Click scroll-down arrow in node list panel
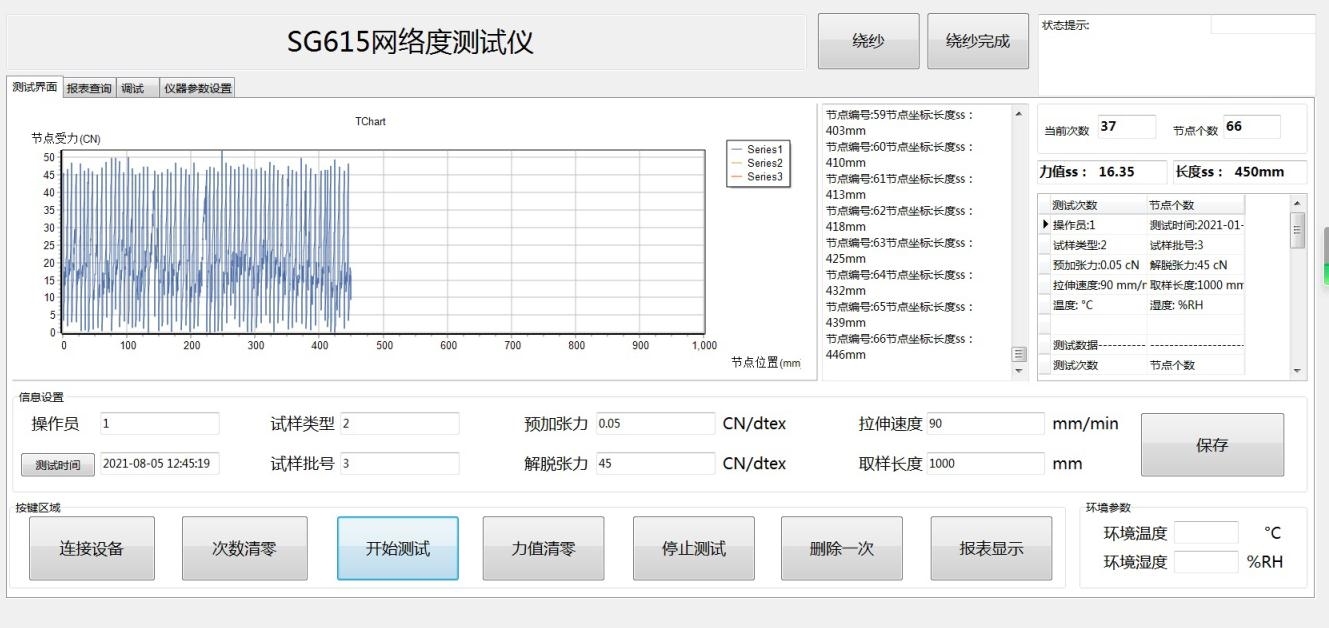 [1019, 371]
